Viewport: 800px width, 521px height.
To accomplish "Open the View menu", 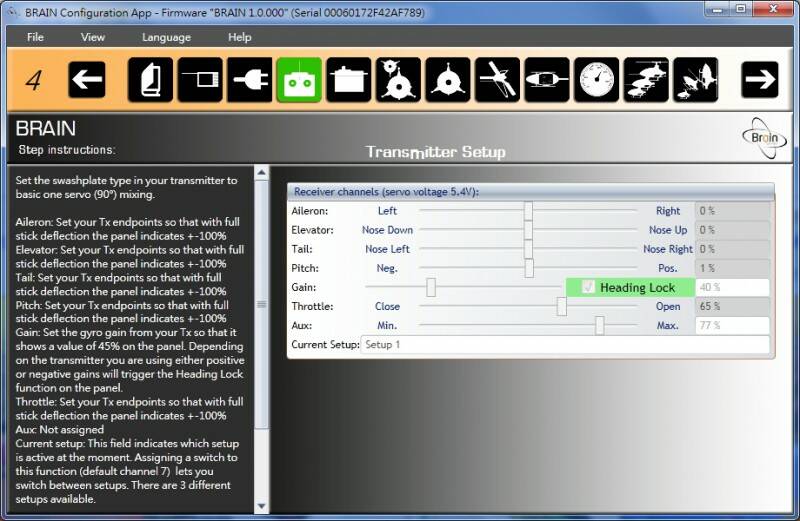I will (x=93, y=37).
